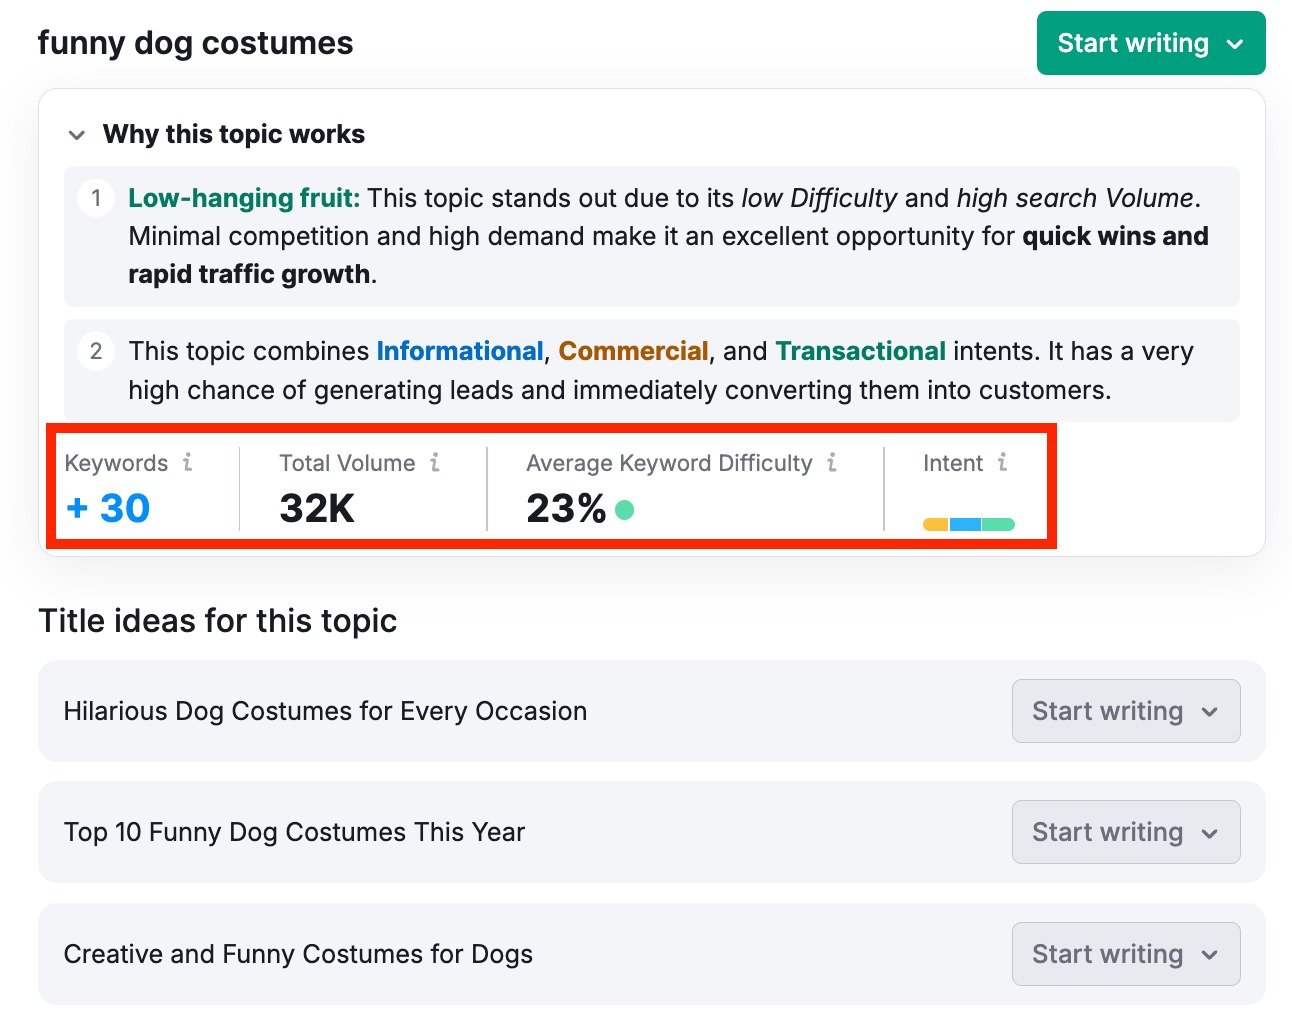The height and width of the screenshot is (1018, 1292).
Task: Click the numbered badge for reason 2
Action: pyautogui.click(x=95, y=351)
